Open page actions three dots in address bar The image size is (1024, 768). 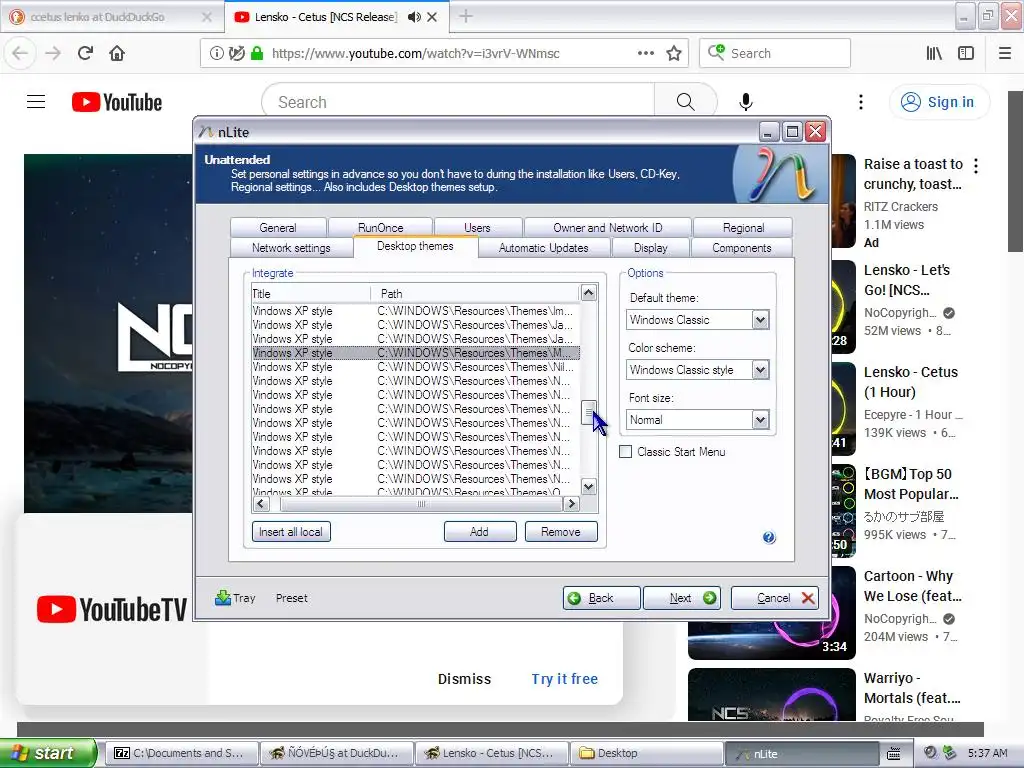click(646, 53)
